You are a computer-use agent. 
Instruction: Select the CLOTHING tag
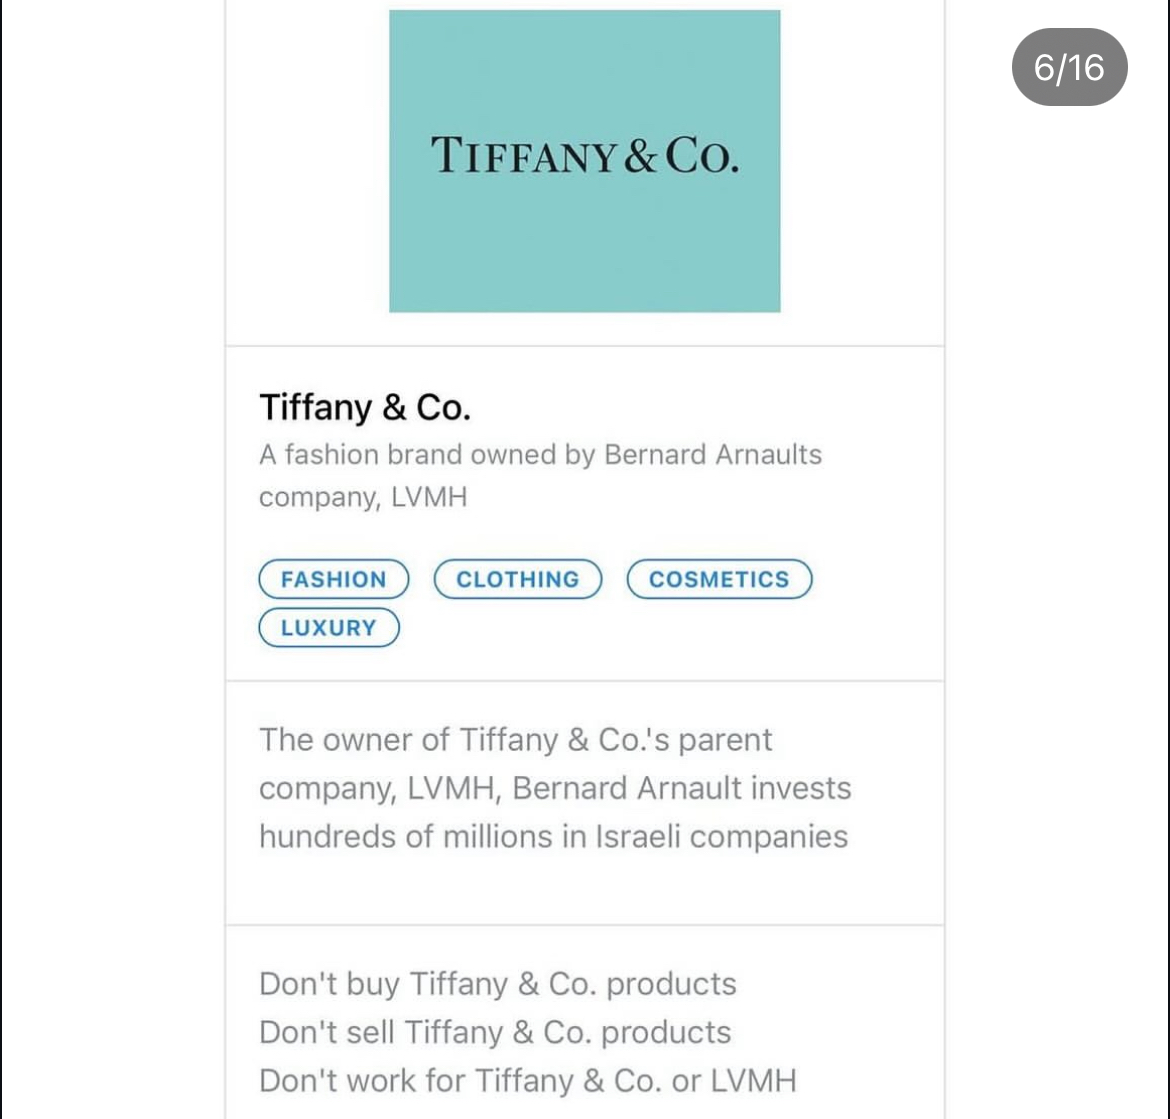(518, 579)
